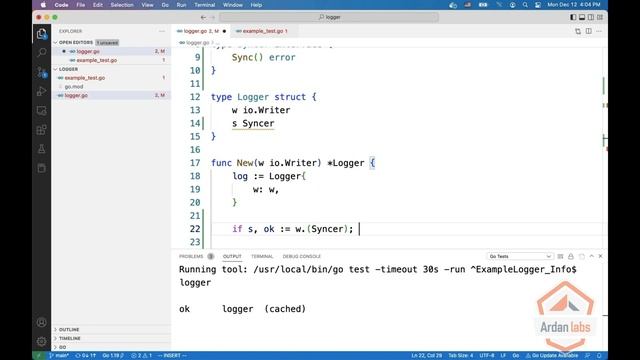
Task: Open the Manage gear menu
Action: pyautogui.click(x=42, y=341)
